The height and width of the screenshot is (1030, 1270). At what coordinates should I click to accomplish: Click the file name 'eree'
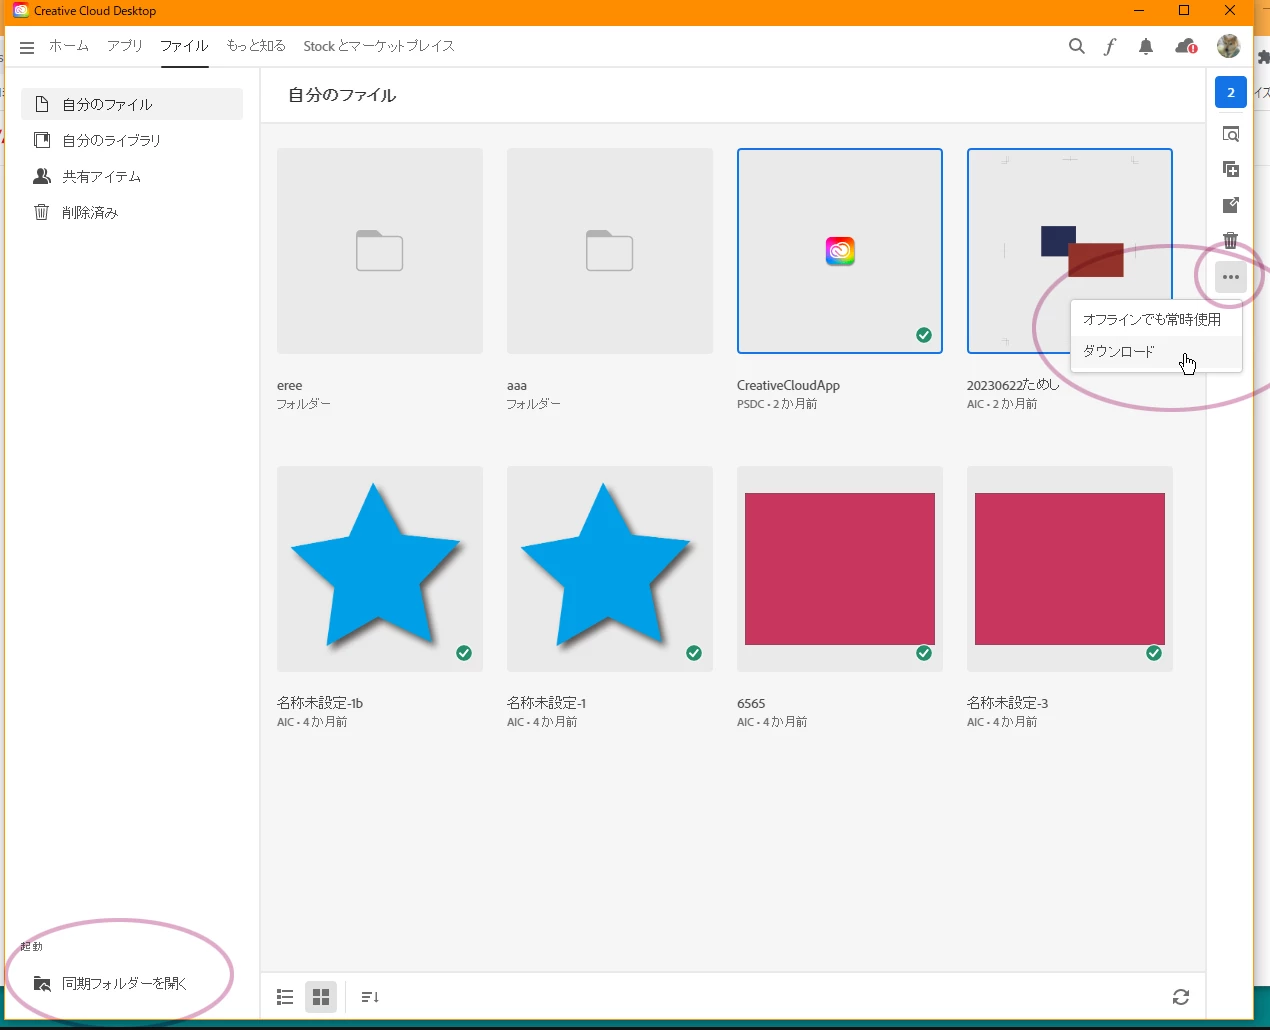point(290,386)
